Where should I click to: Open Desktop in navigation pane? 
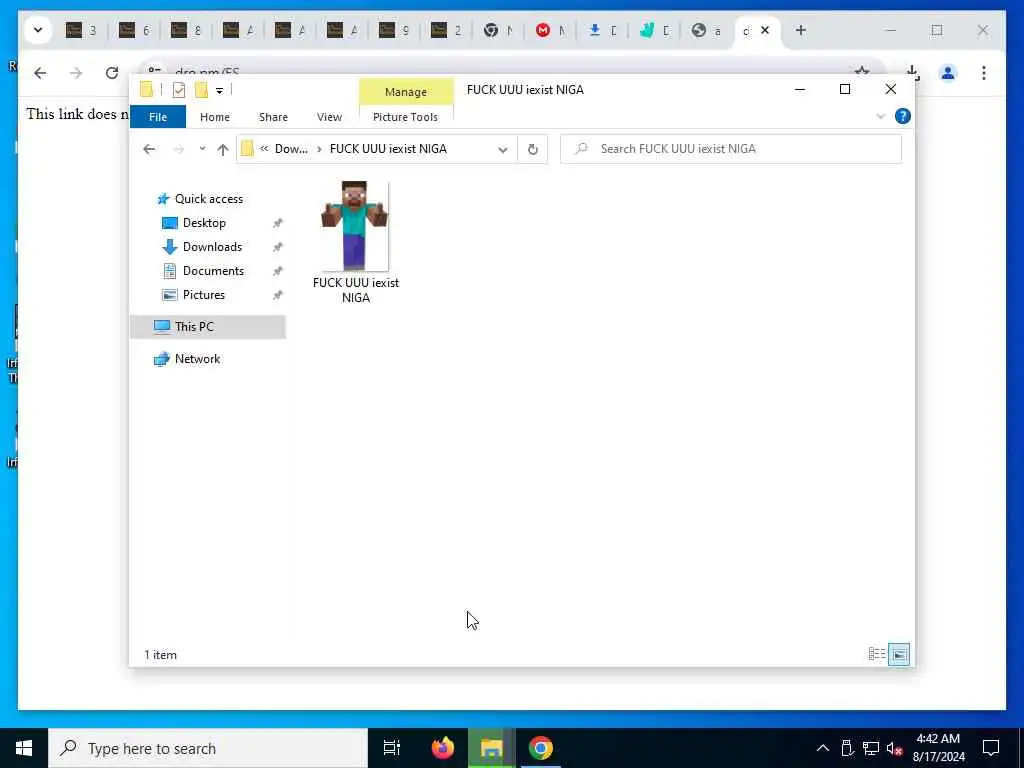click(204, 223)
